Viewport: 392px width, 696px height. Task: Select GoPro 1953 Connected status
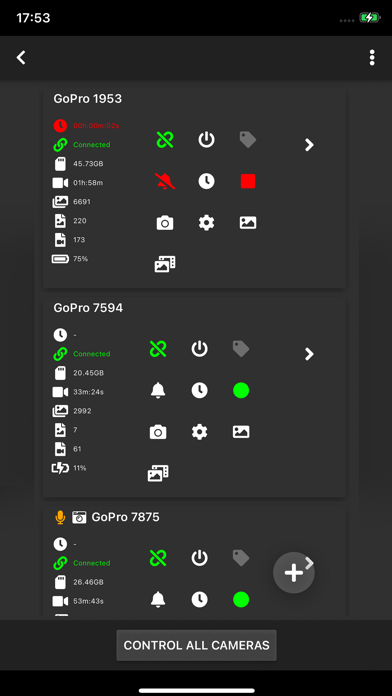point(91,145)
